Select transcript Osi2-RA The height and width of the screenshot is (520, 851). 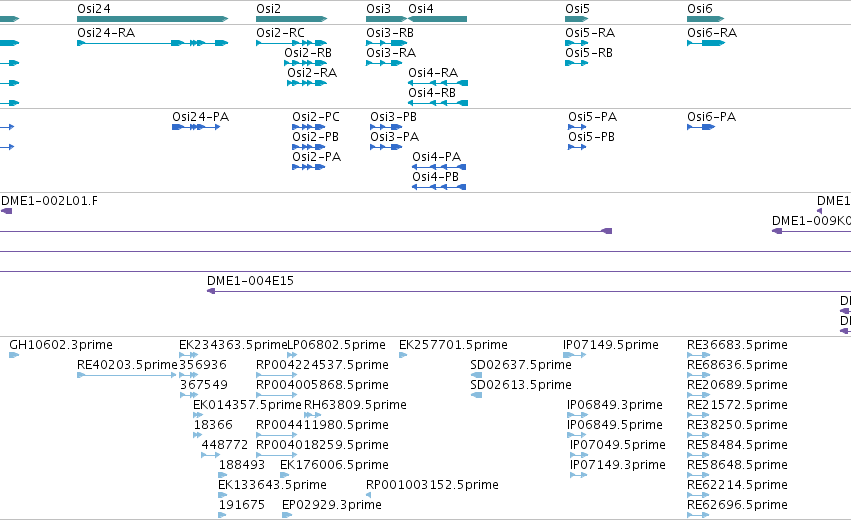307,83
